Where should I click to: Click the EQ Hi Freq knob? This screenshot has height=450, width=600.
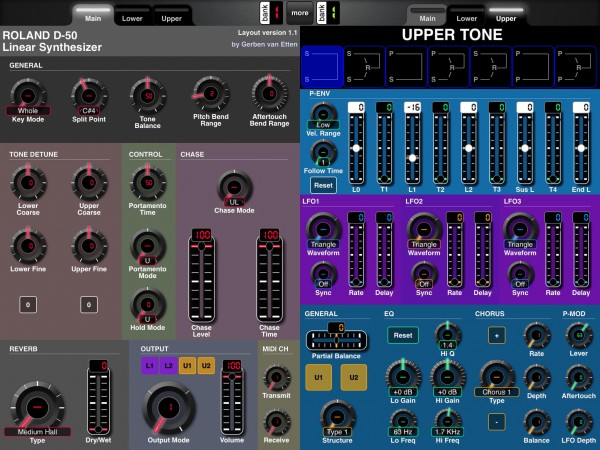448,423
